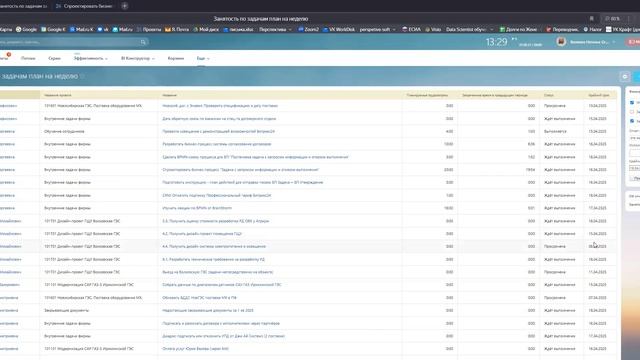This screenshot has width=640, height=360.
Task: Open the Я.Почта bookmark
Action: (x=177, y=29)
